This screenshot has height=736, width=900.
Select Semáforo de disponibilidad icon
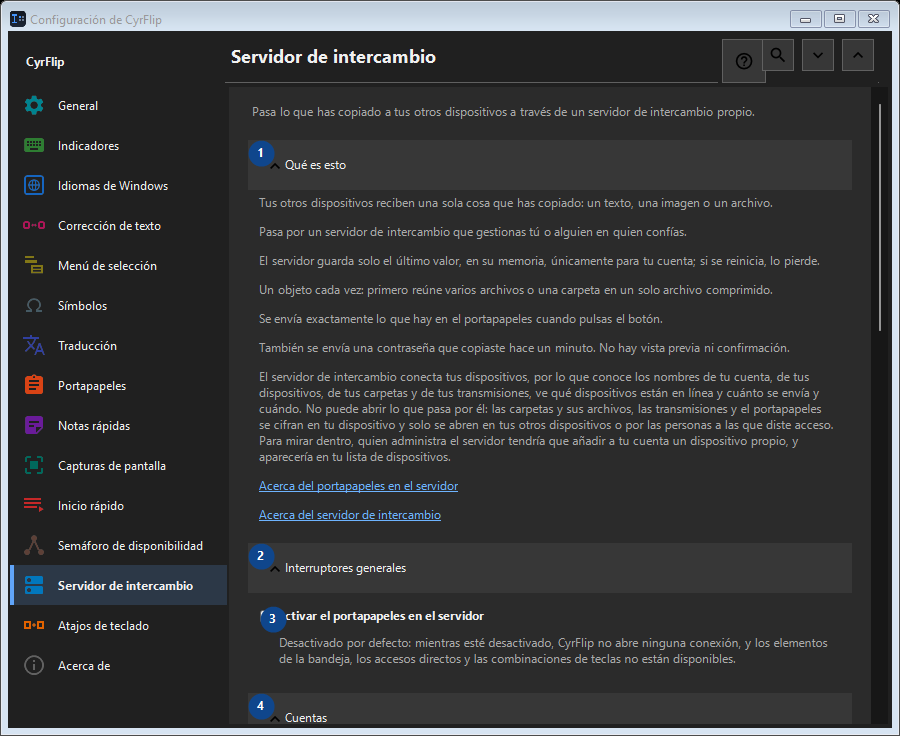click(34, 545)
